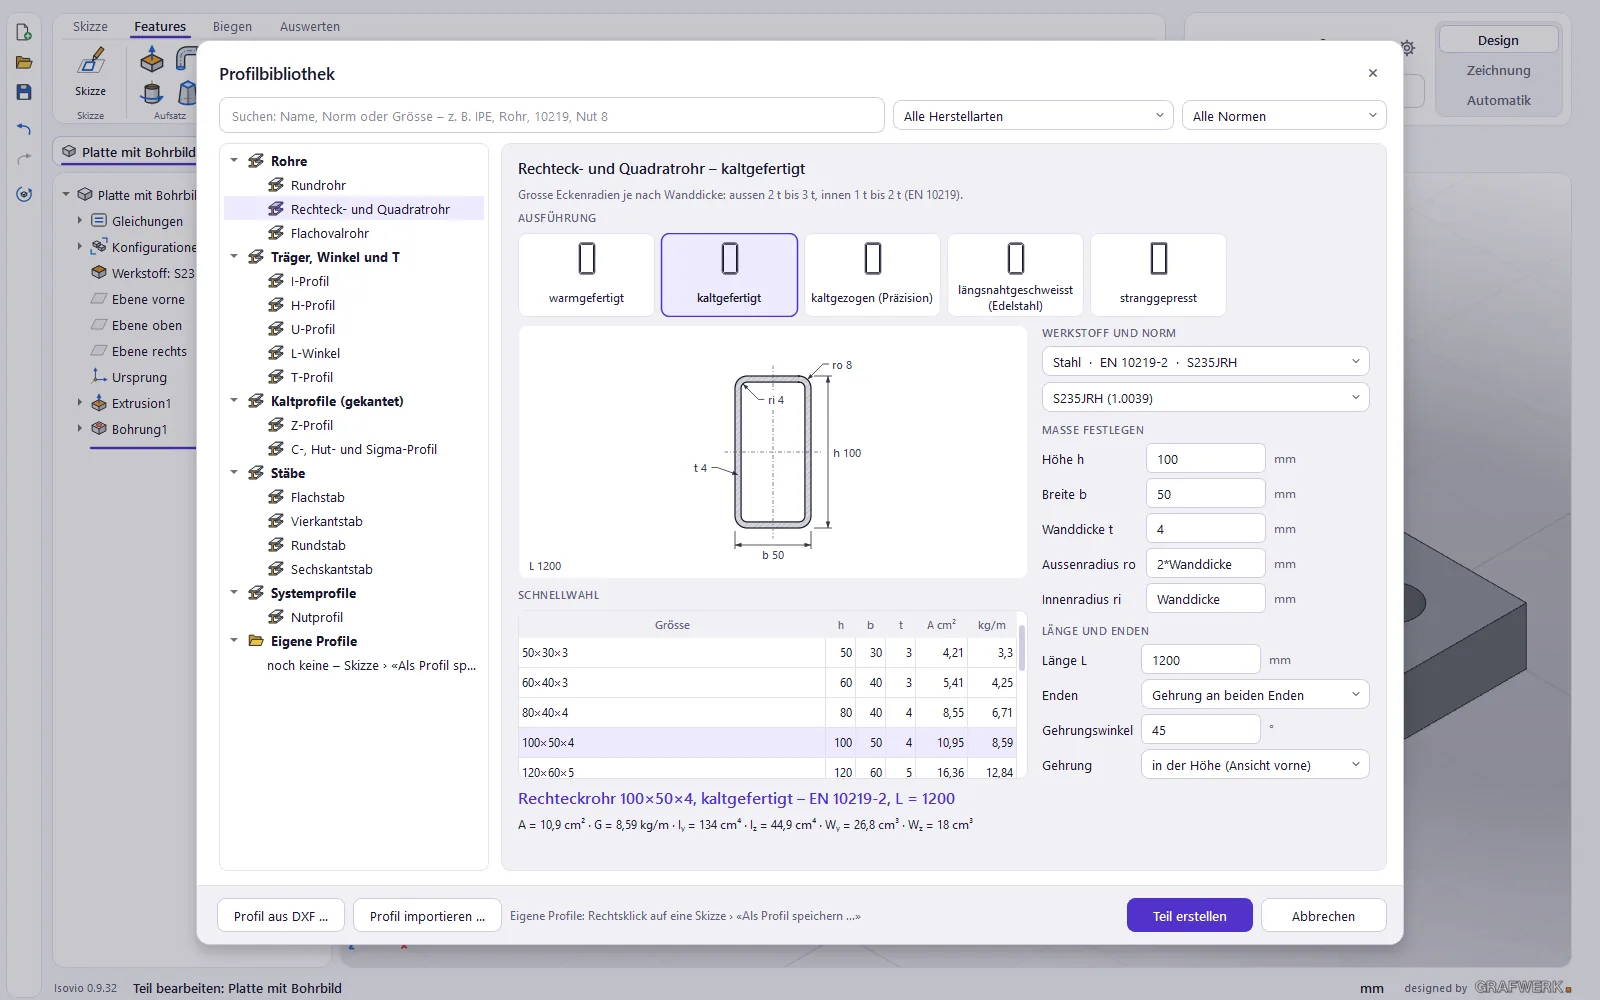Switch to the Biegen ribbon tab
Screen dimensions: 1600x1000
(232, 26)
